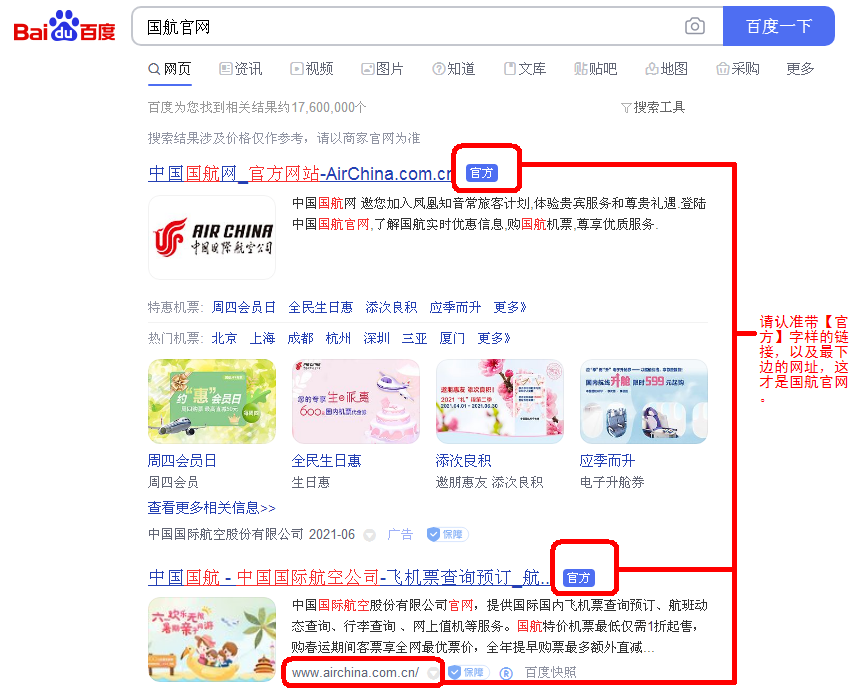Open the 搜索工具 filter
868x697 pixels.
pos(653,107)
